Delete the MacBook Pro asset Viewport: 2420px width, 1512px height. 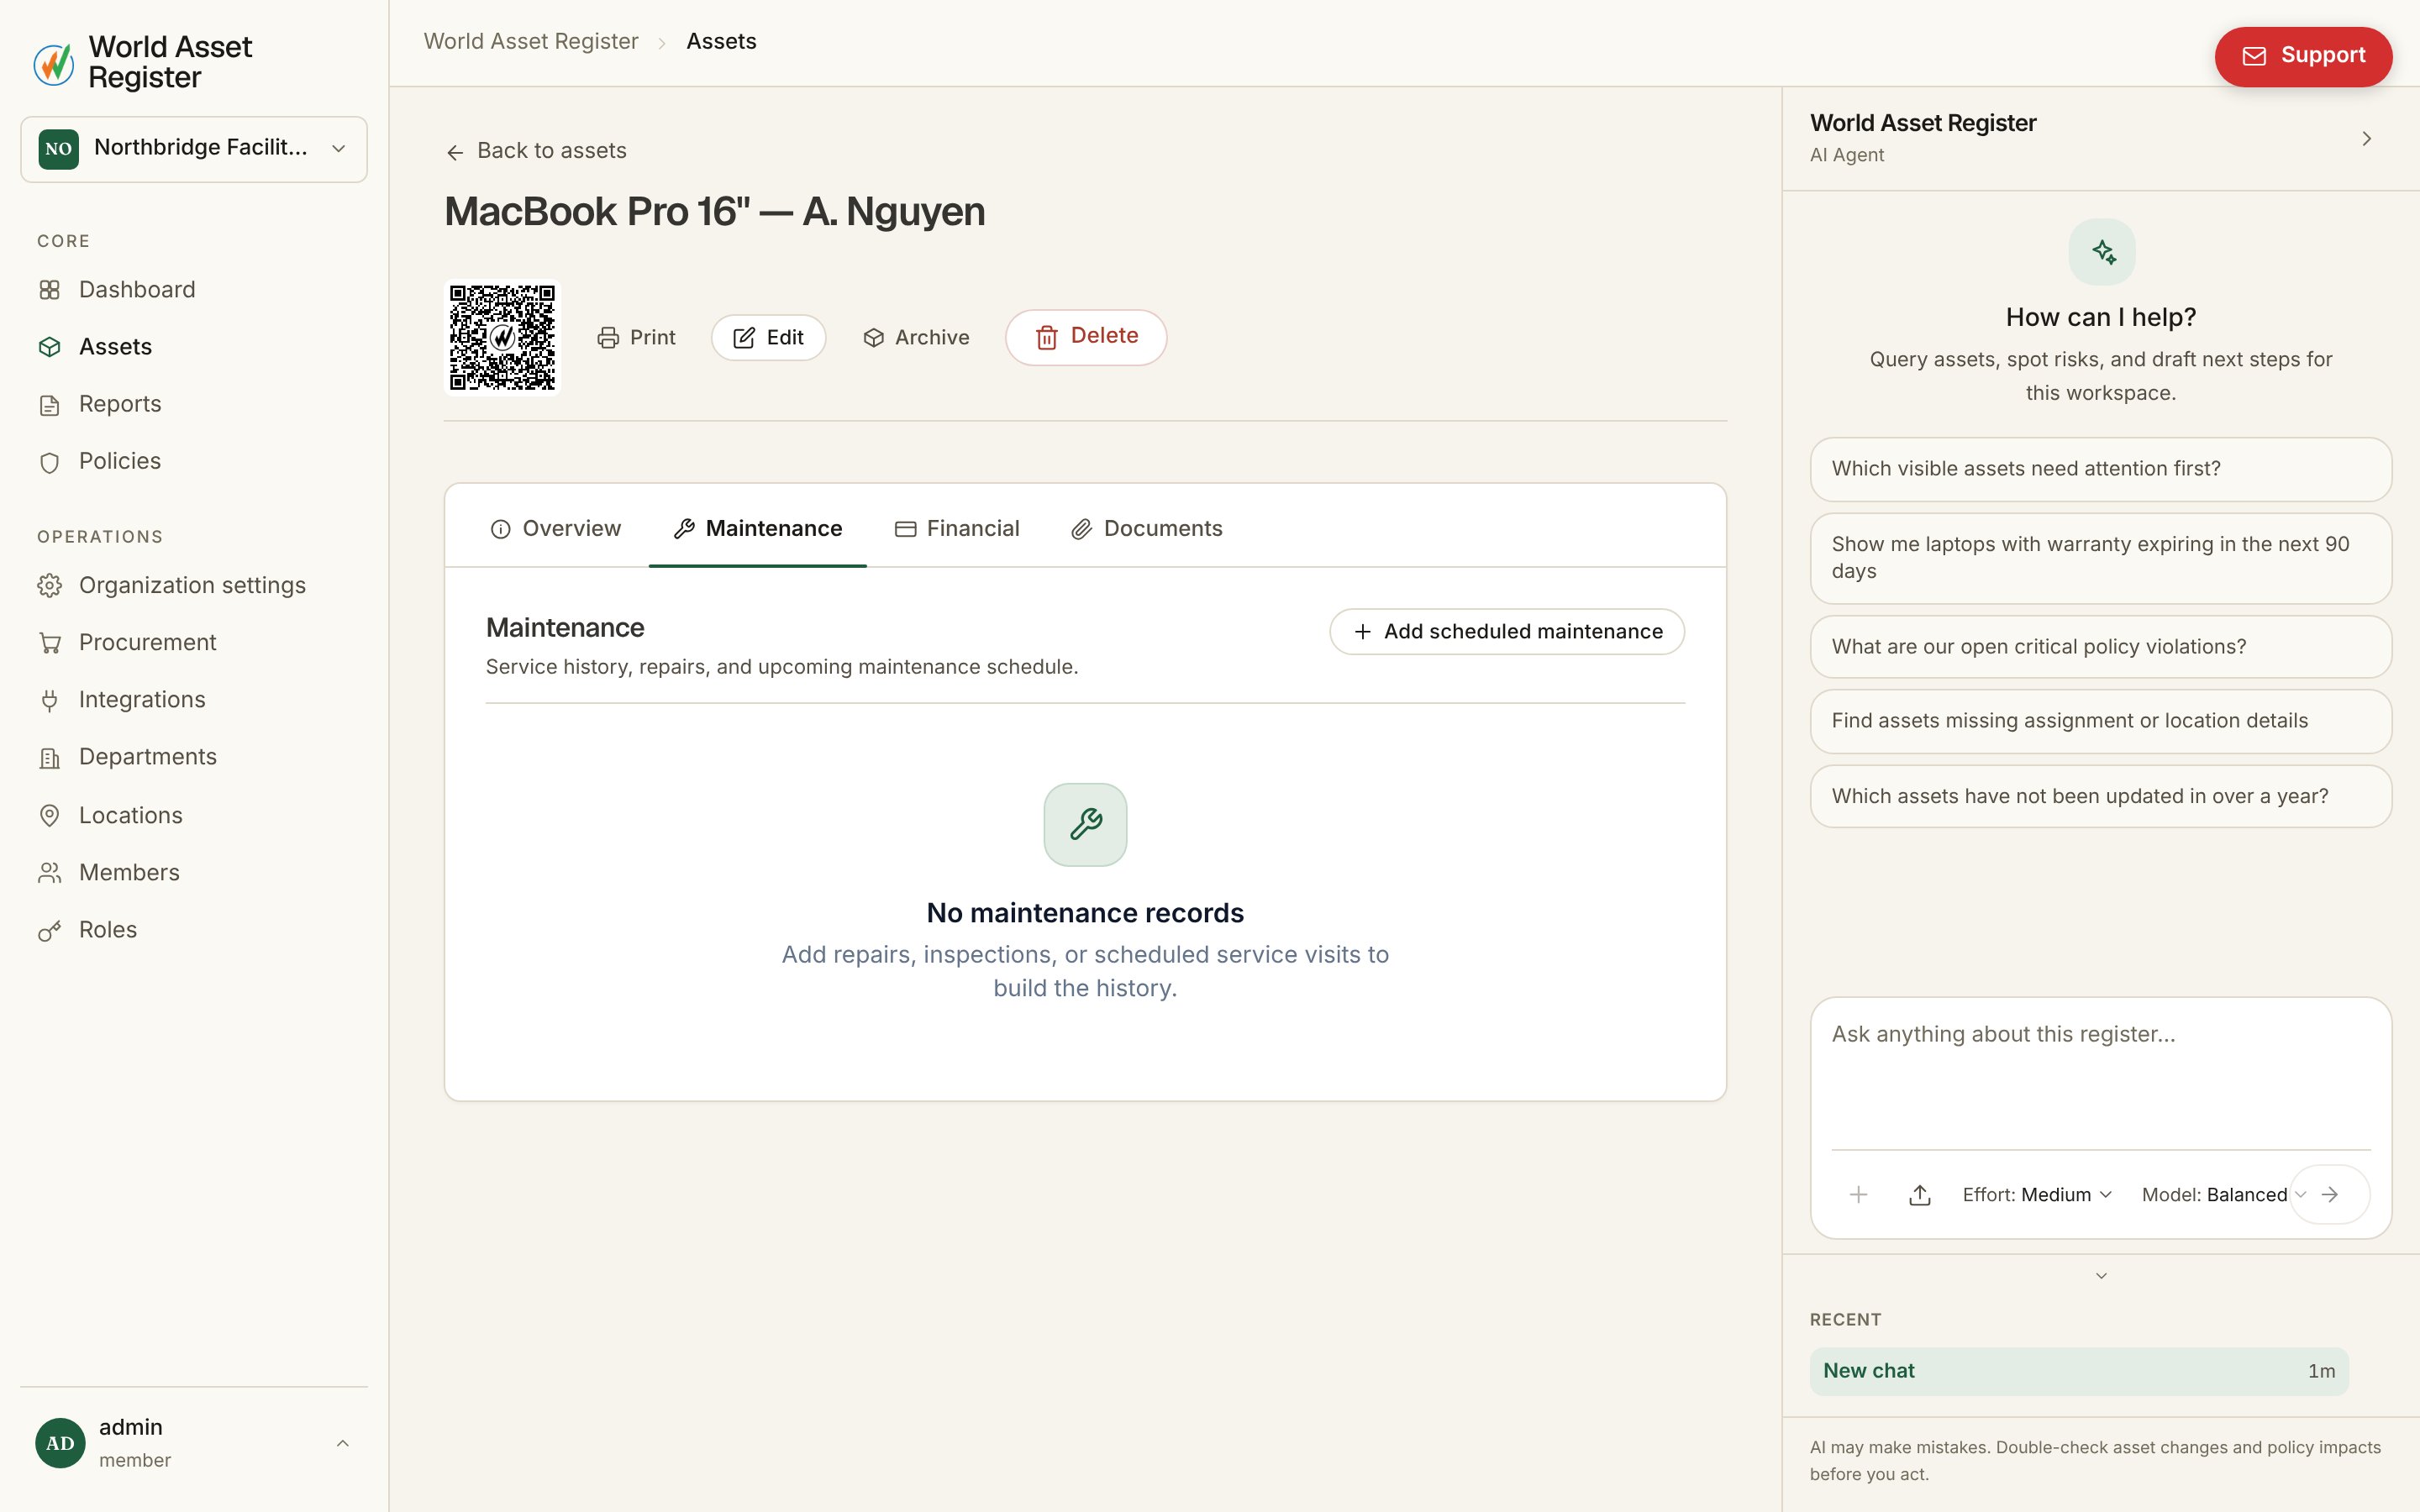tap(1086, 337)
